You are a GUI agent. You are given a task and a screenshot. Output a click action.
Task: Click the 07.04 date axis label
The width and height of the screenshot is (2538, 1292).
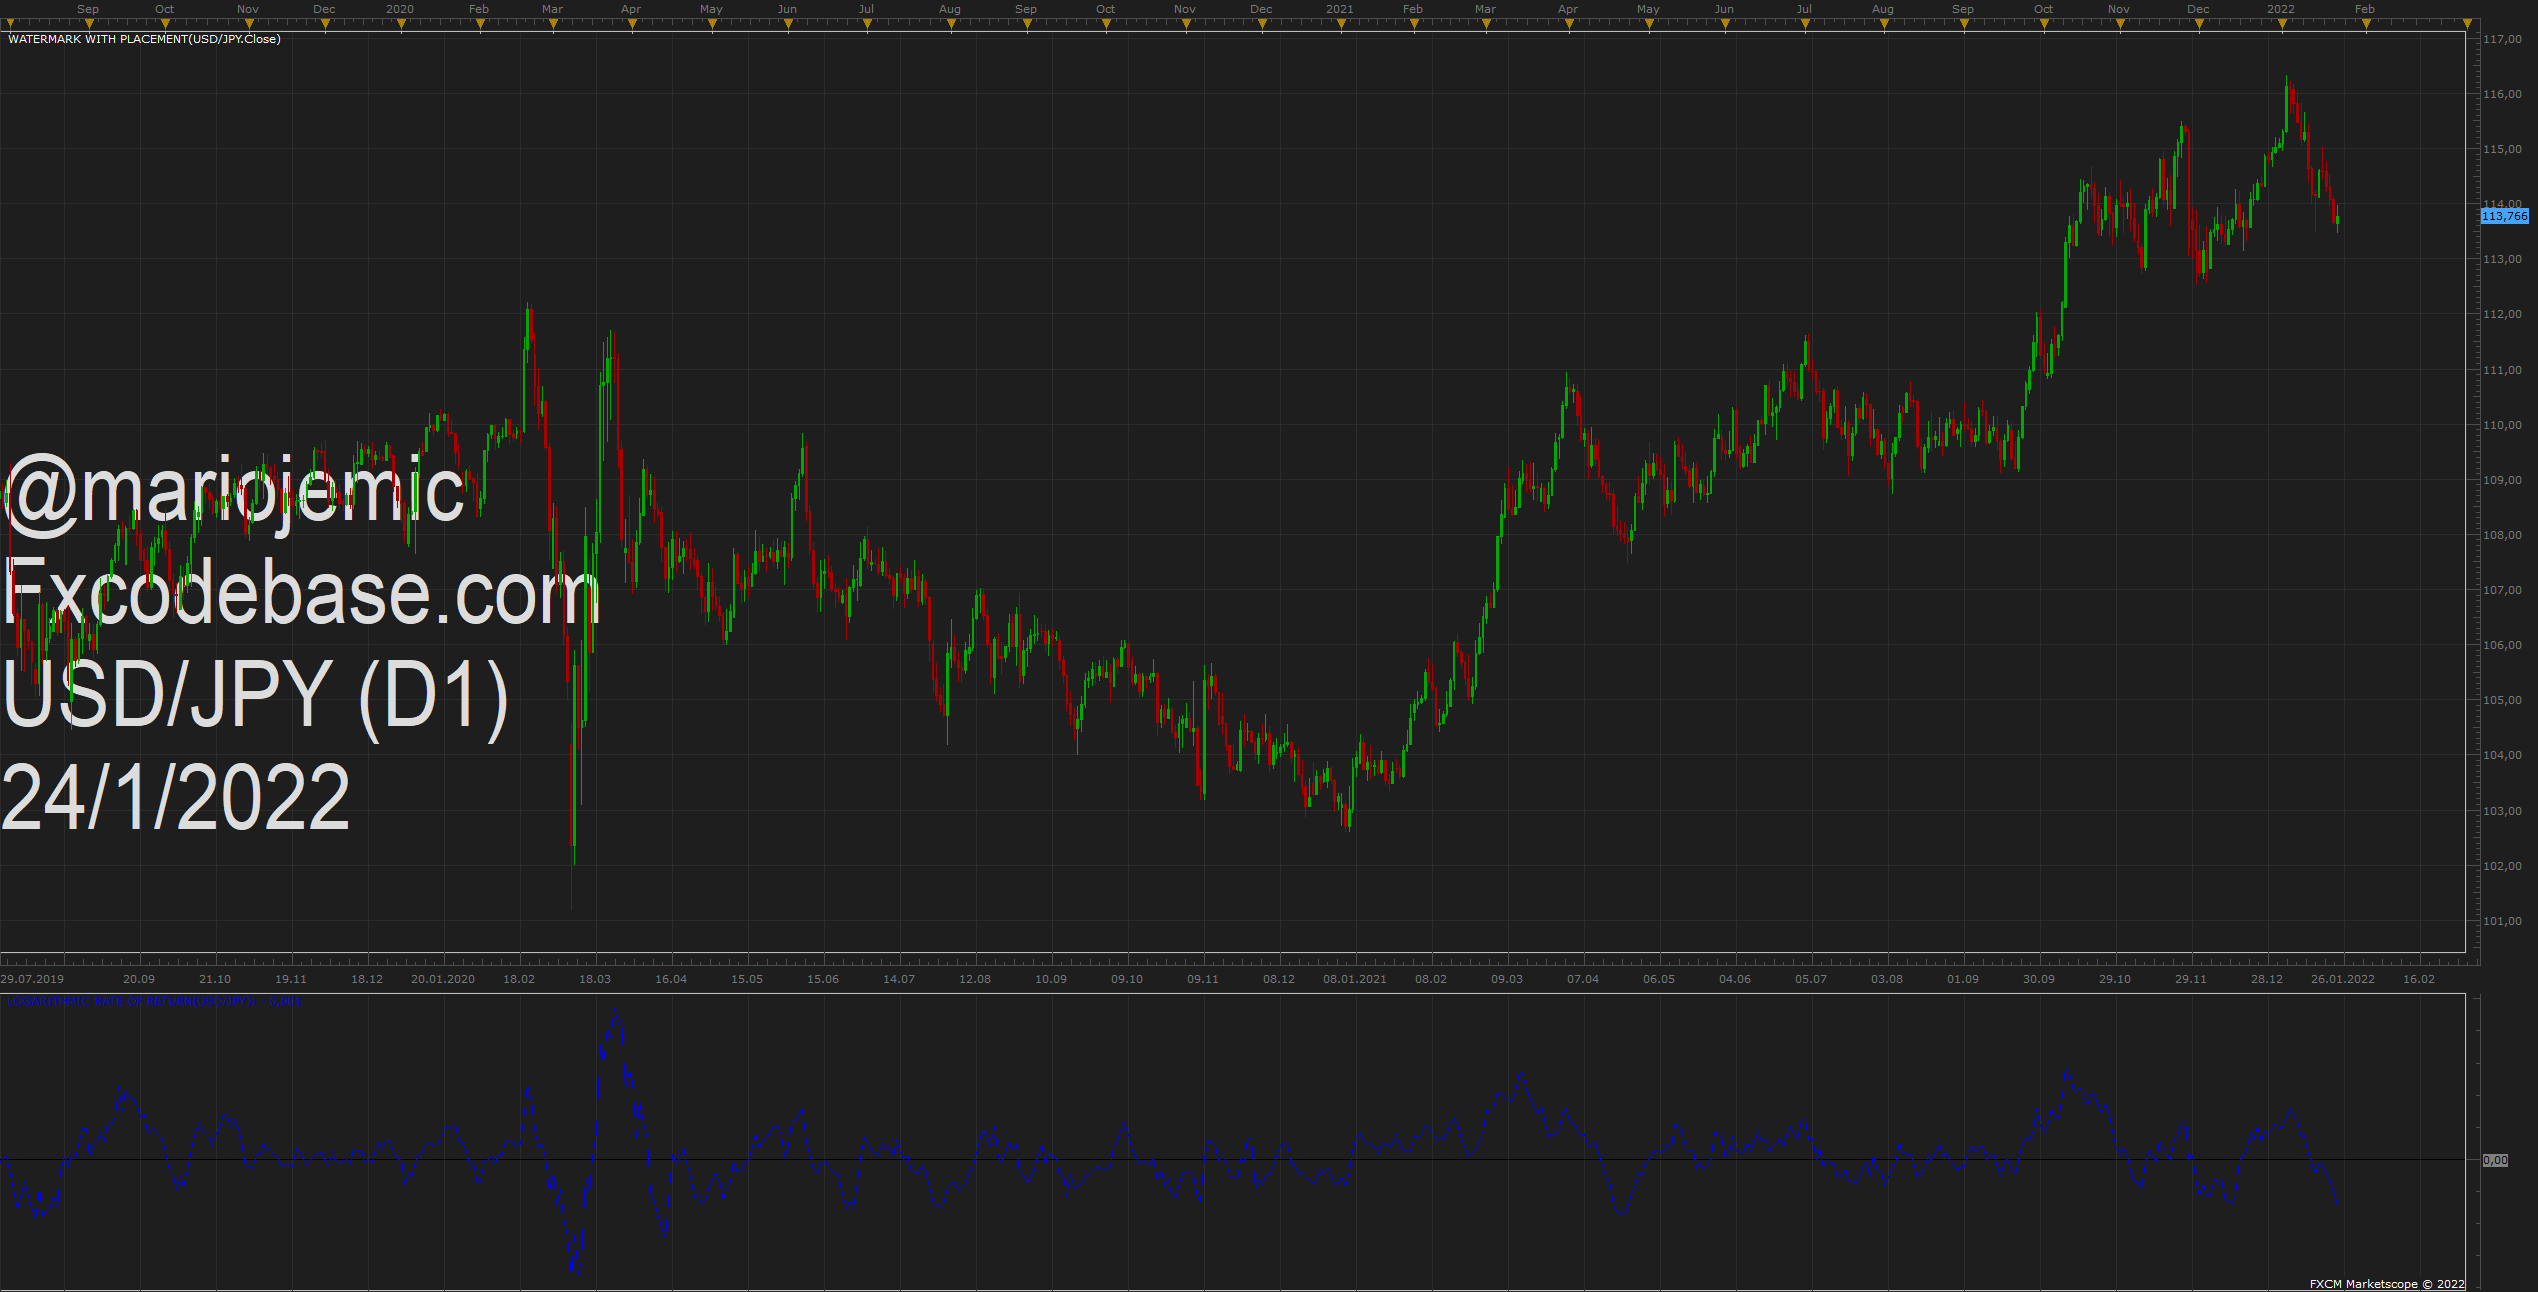coord(1583,979)
